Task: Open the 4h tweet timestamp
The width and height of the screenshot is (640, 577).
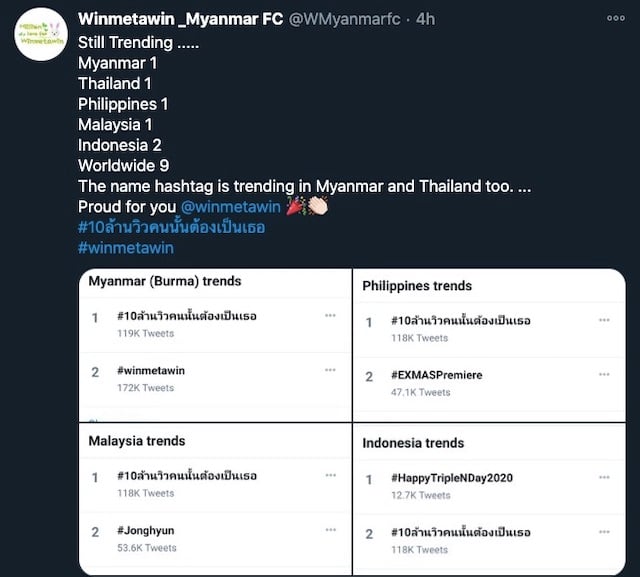Action: (425, 19)
